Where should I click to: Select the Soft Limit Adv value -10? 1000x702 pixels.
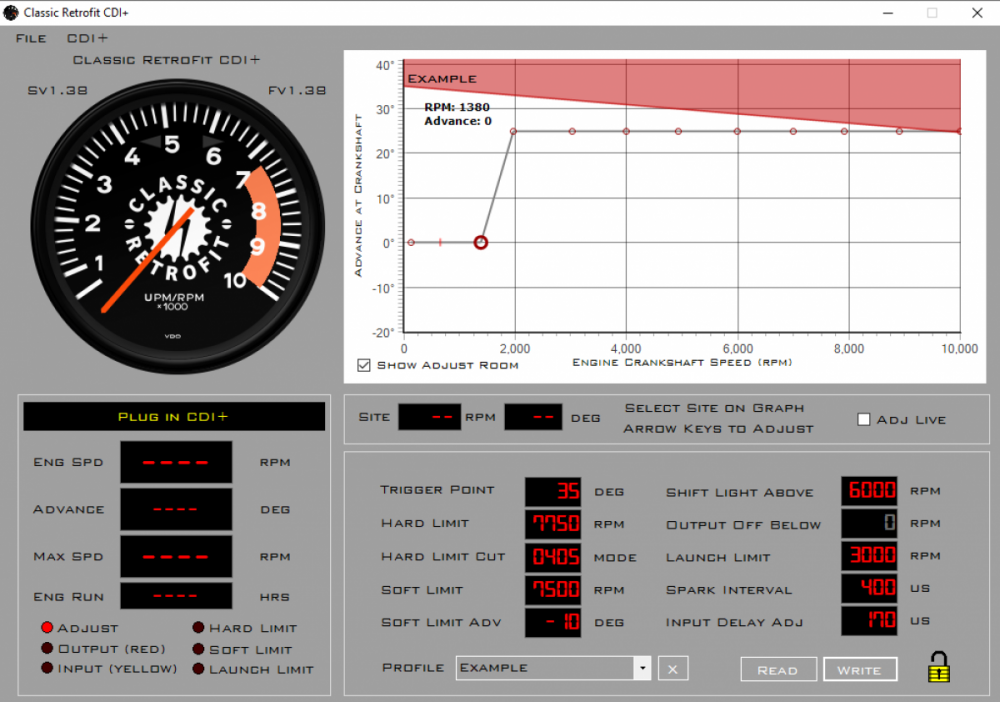coord(553,622)
